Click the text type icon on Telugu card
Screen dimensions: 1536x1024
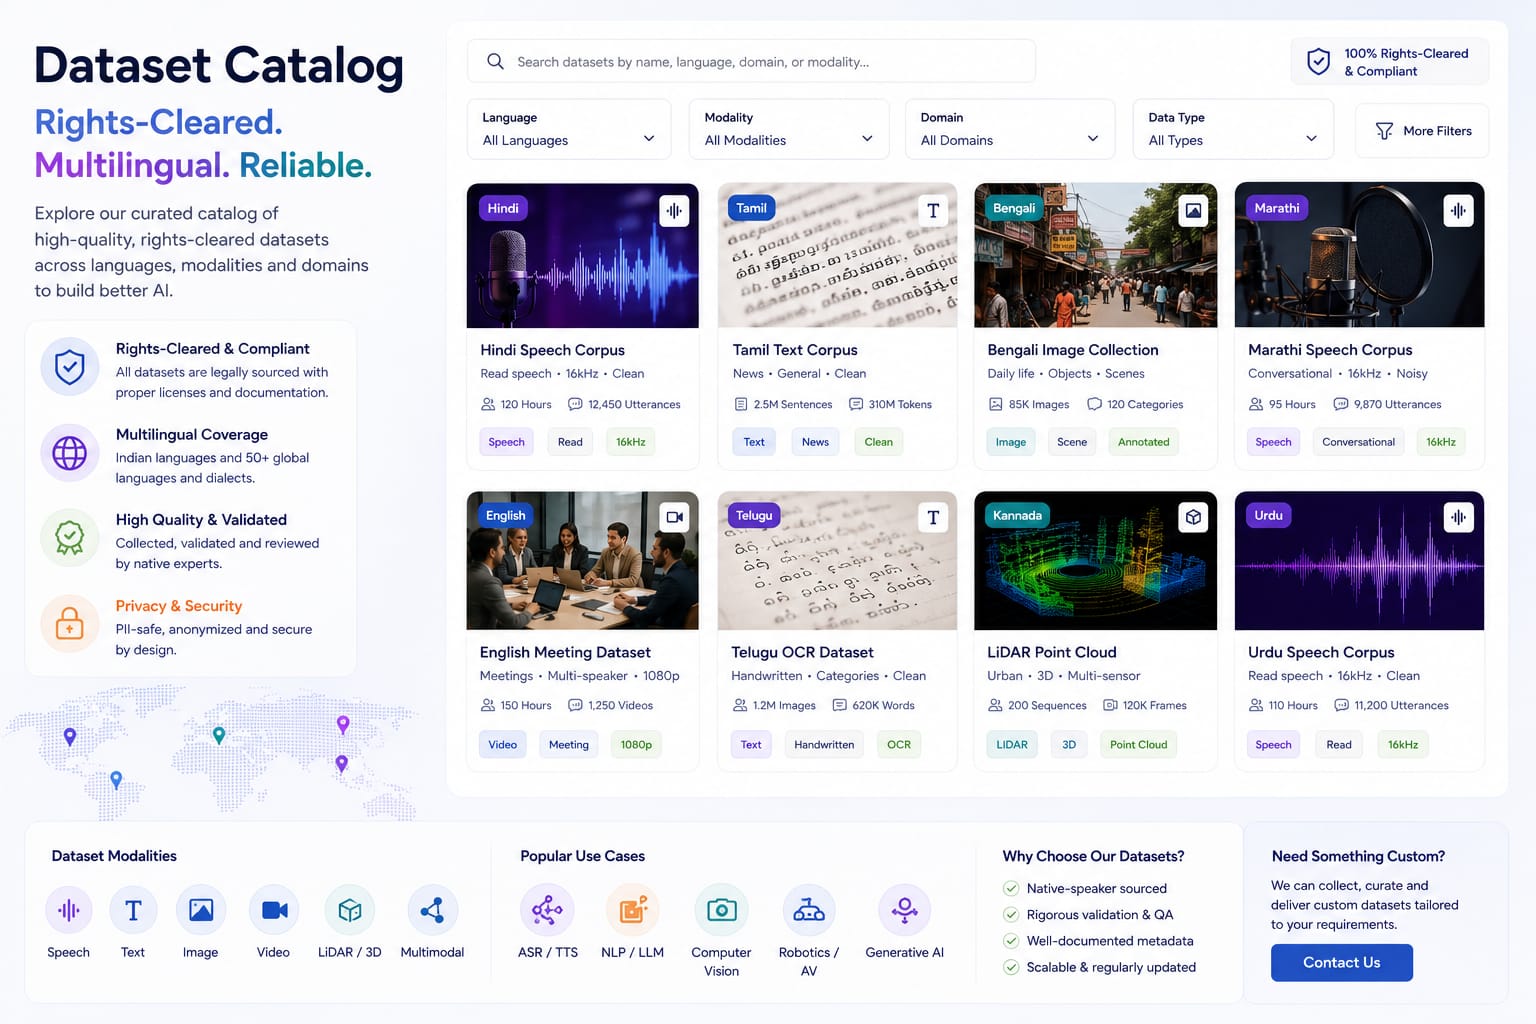(933, 517)
